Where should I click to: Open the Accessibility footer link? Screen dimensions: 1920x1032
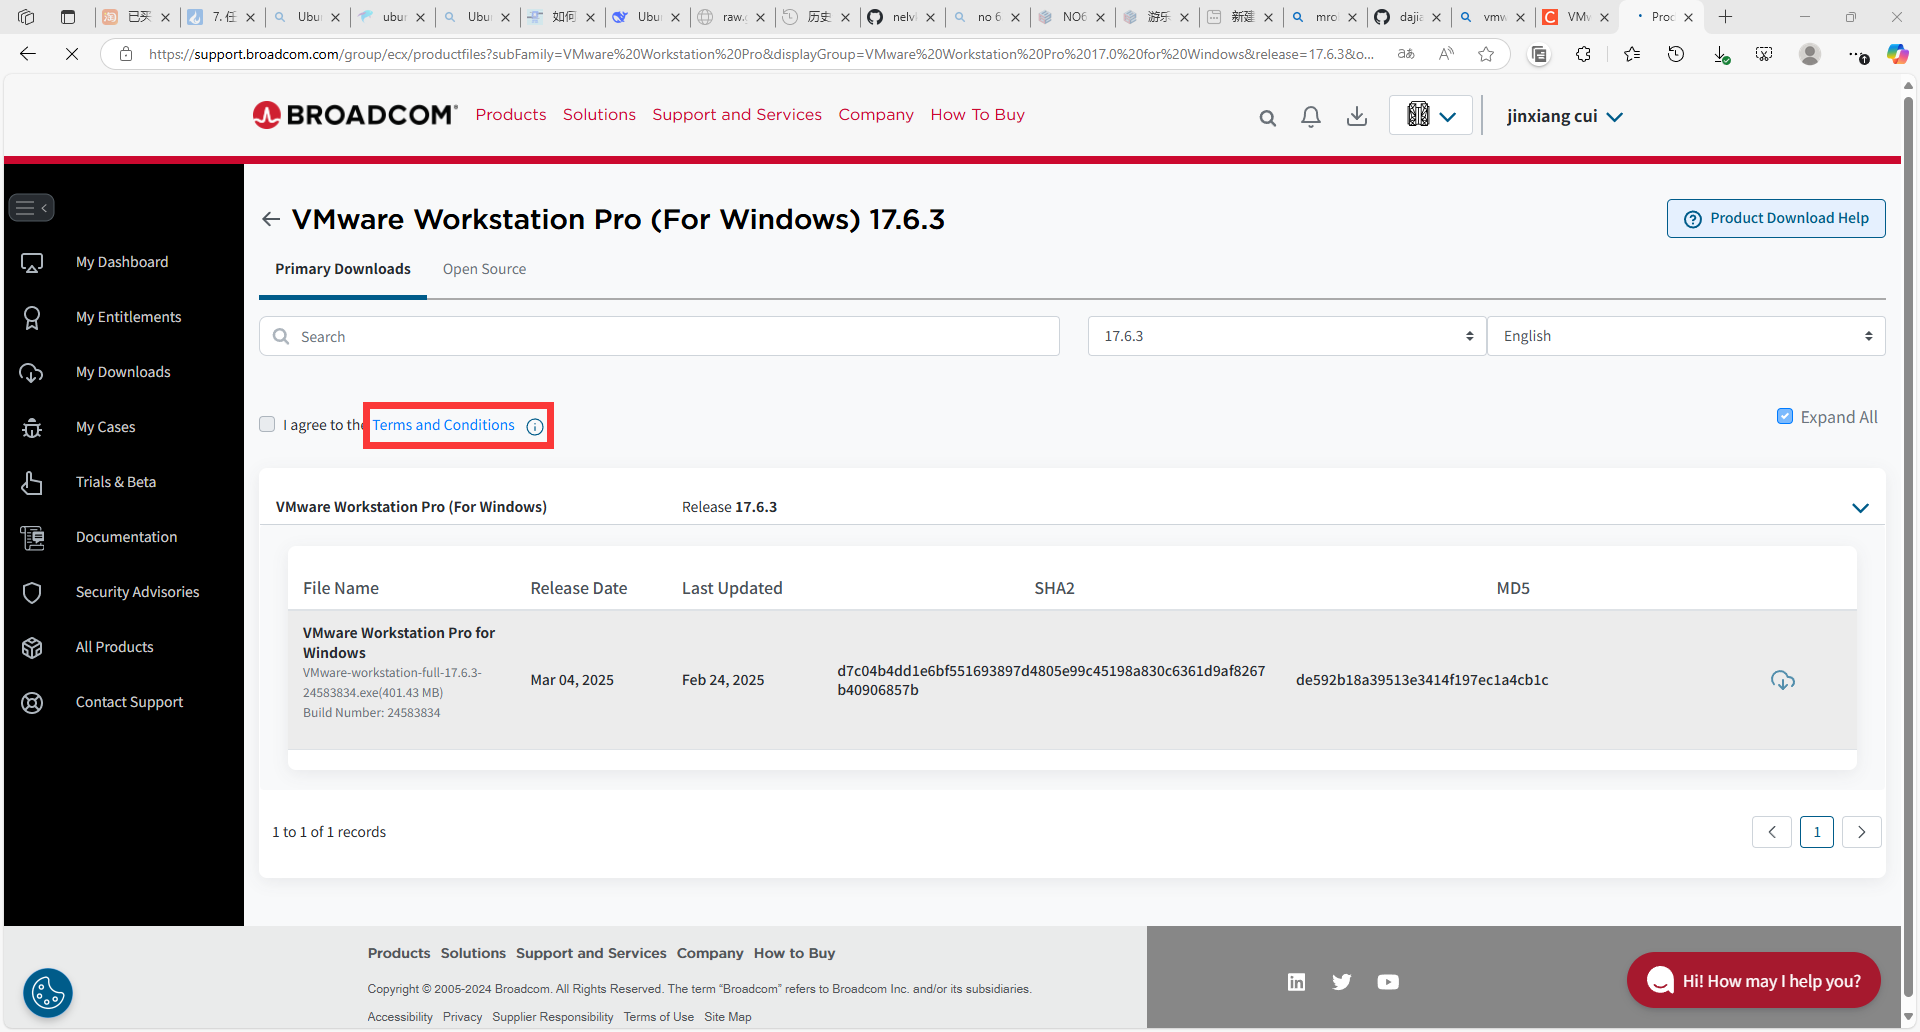coord(400,1017)
